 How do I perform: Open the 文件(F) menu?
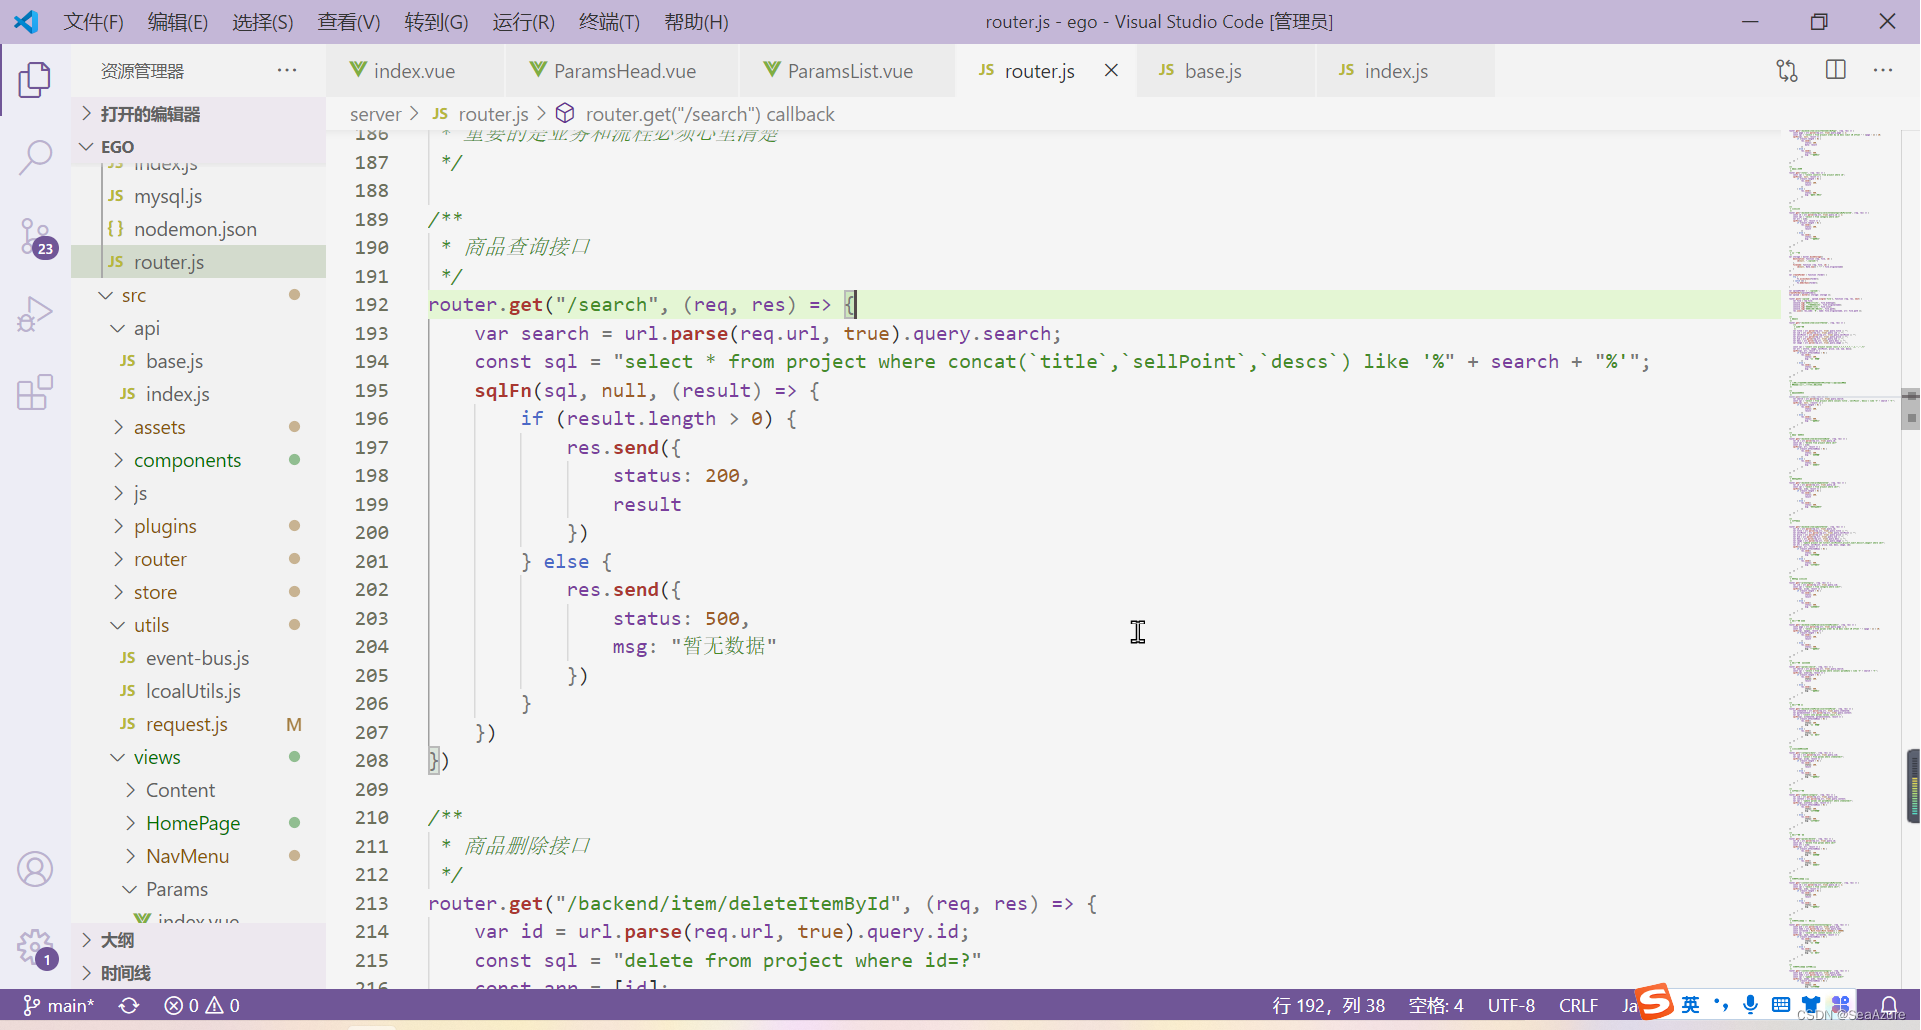click(x=93, y=21)
